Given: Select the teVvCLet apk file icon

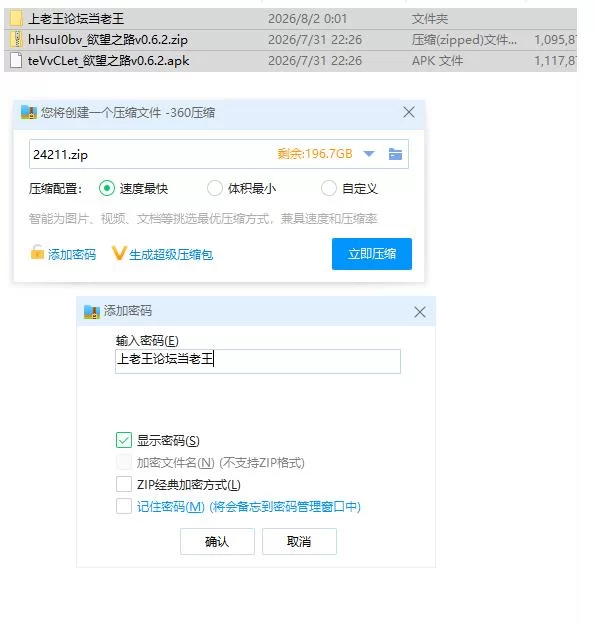Looking at the screenshot, I should pos(16,60).
